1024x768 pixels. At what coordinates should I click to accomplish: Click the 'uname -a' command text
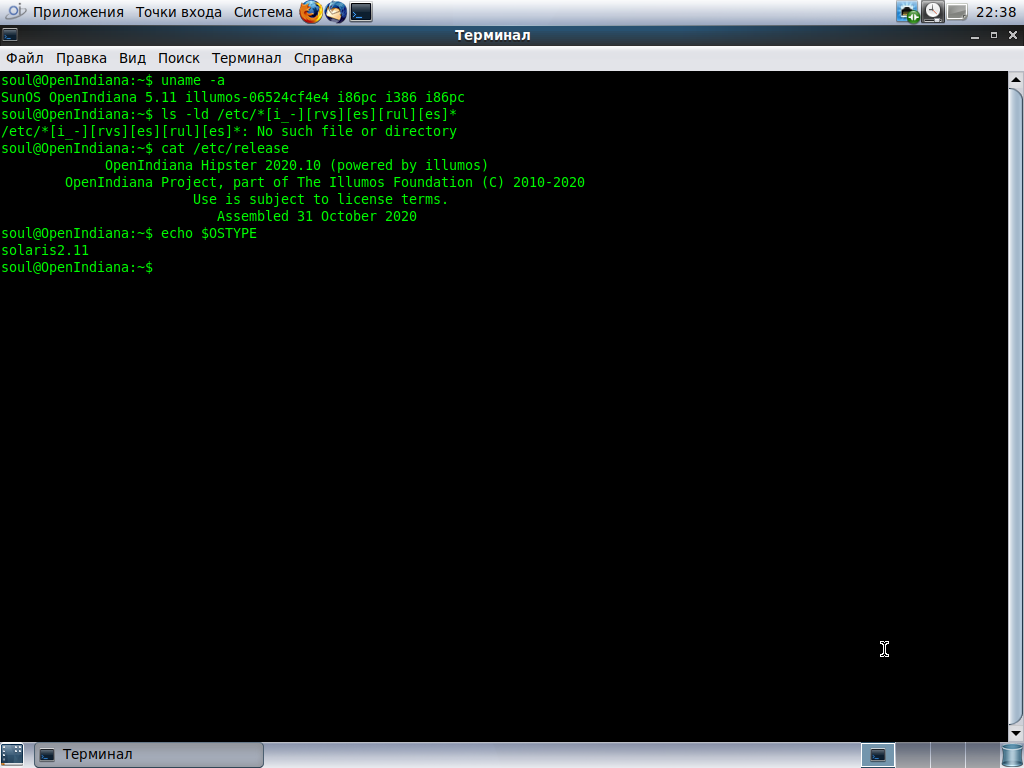(x=193, y=80)
